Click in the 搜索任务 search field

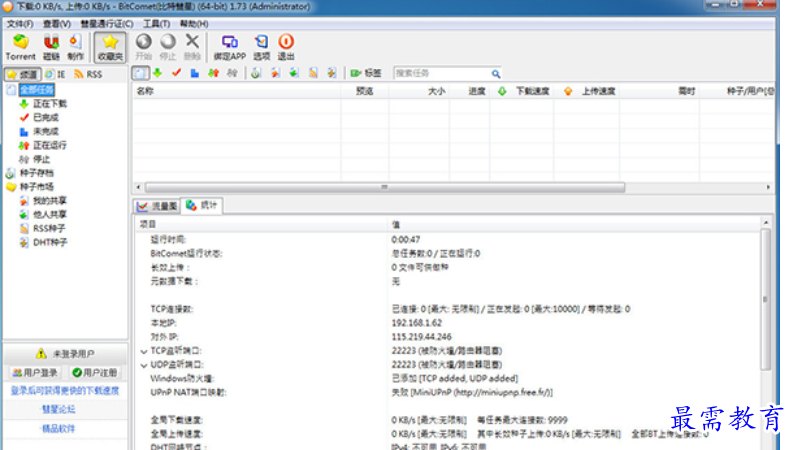(441, 74)
